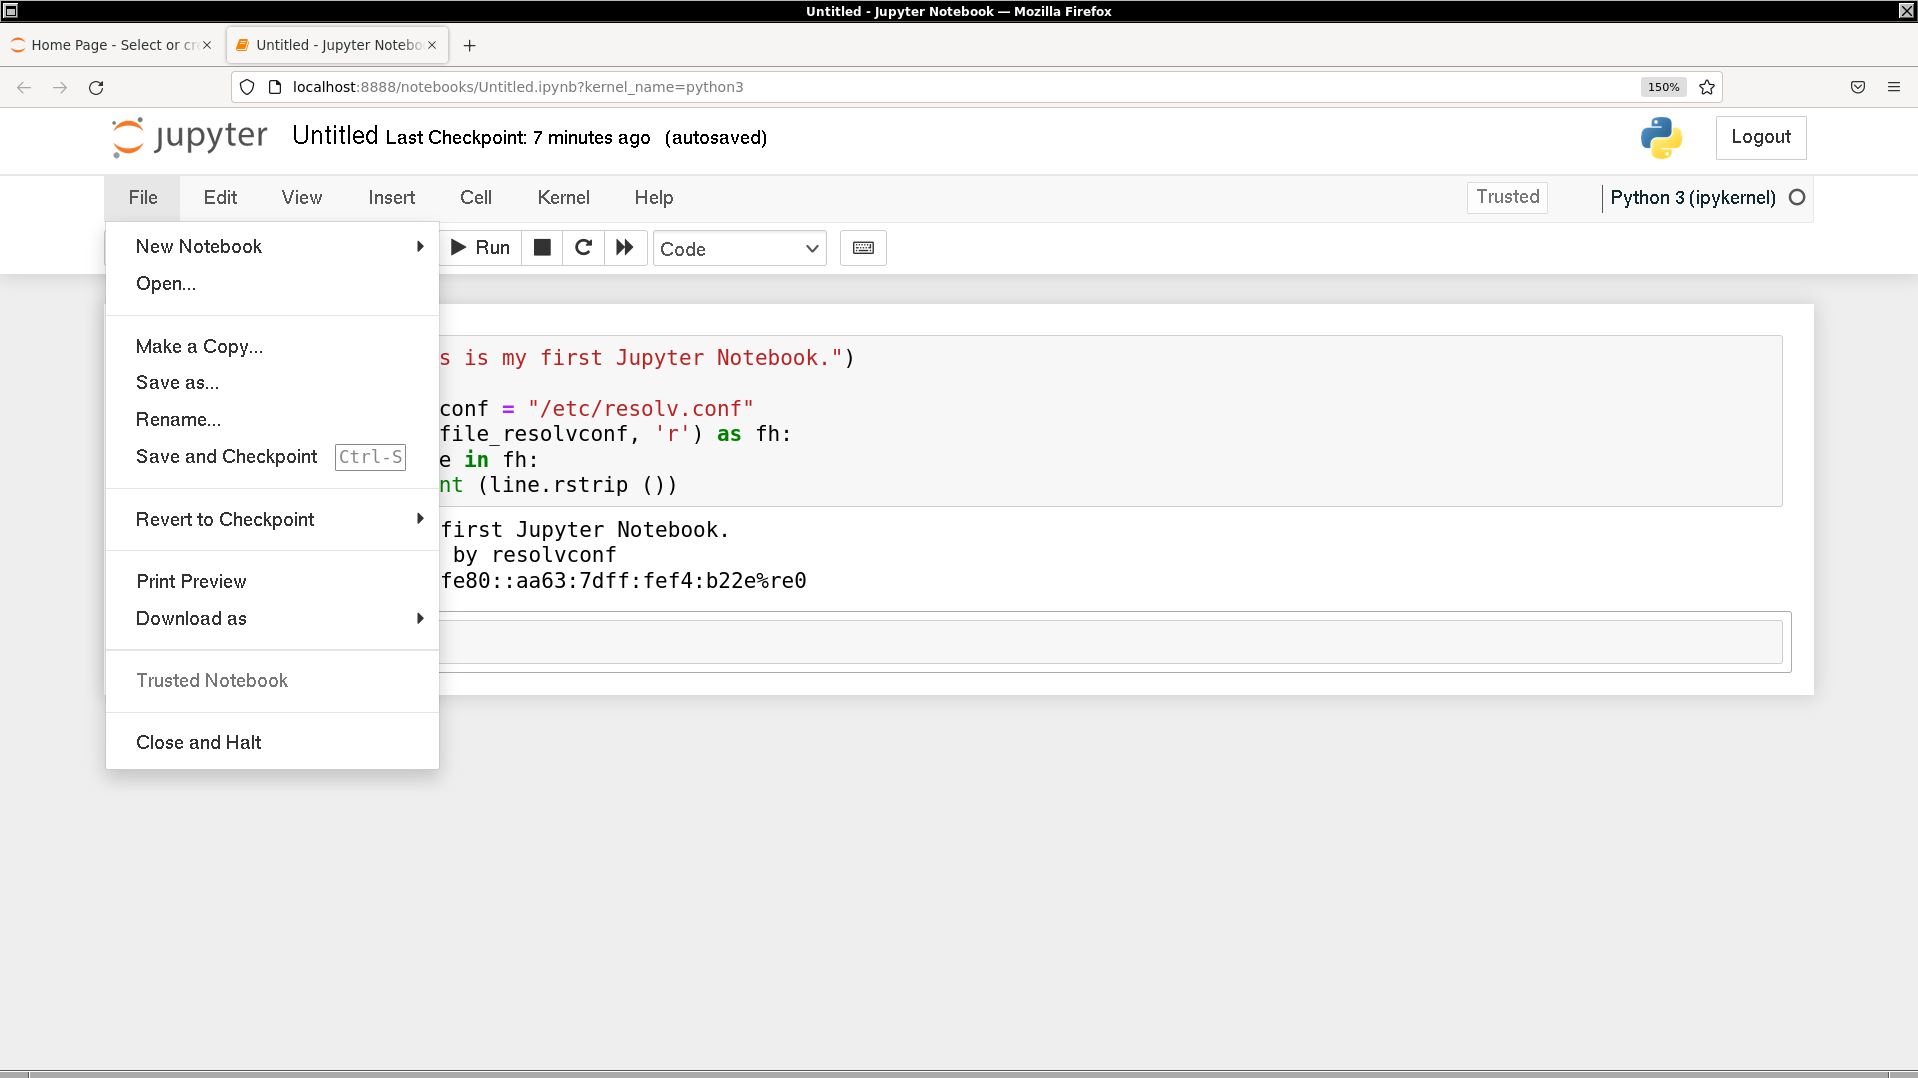Click the Logout button
This screenshot has height=1078, width=1918.
(x=1760, y=137)
